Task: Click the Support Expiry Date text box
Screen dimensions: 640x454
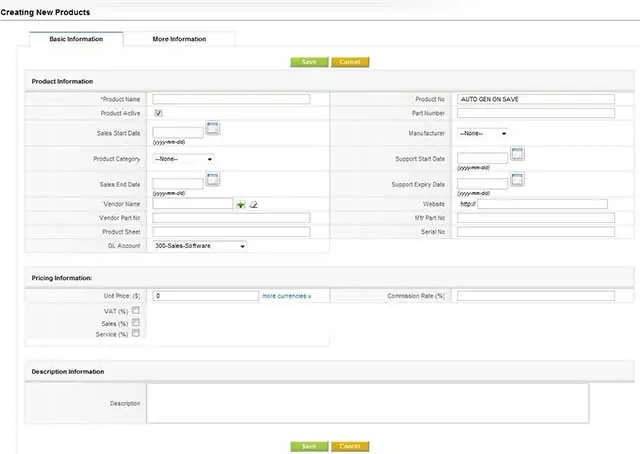Action: [x=482, y=184]
